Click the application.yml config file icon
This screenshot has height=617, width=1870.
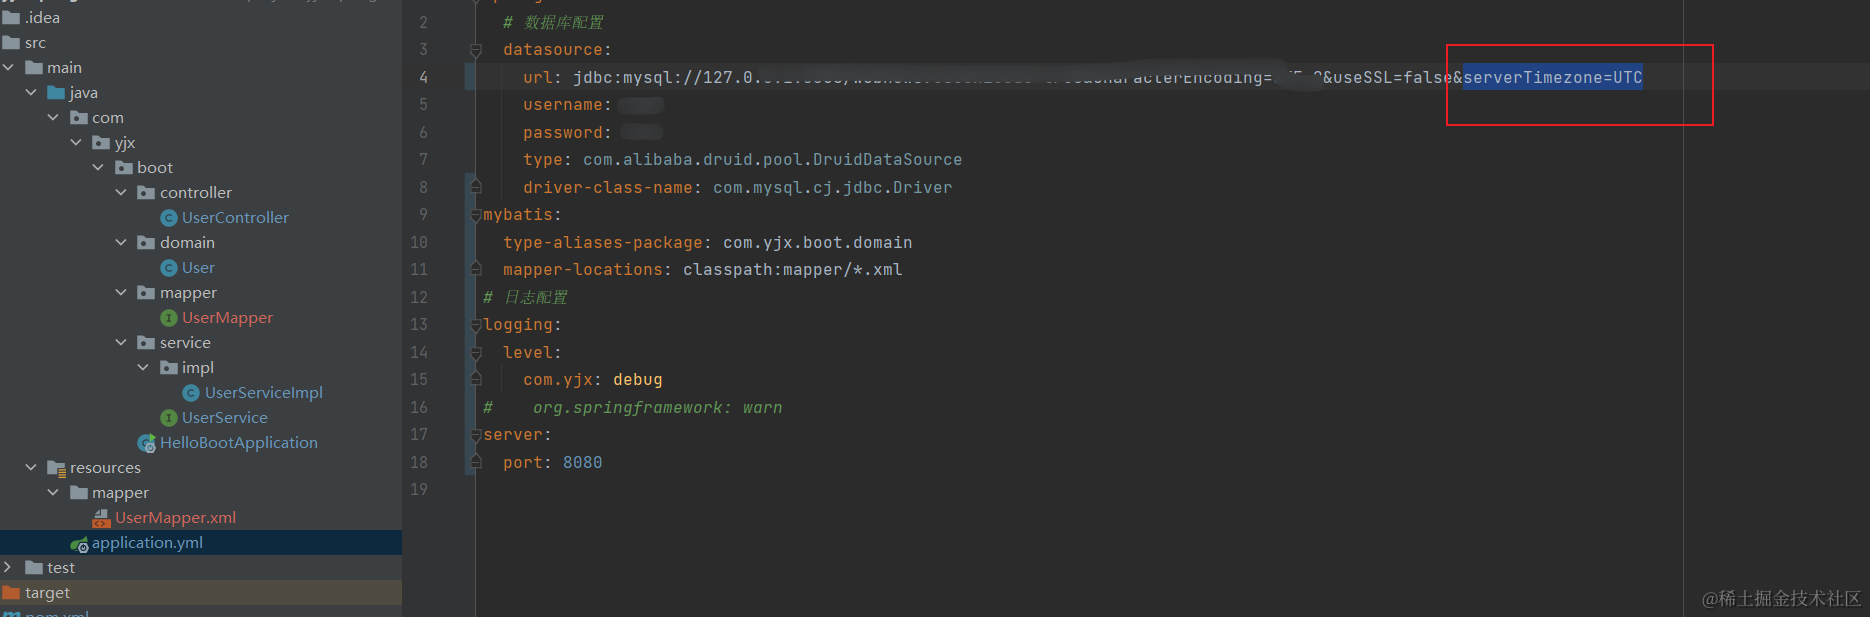pyautogui.click(x=79, y=544)
